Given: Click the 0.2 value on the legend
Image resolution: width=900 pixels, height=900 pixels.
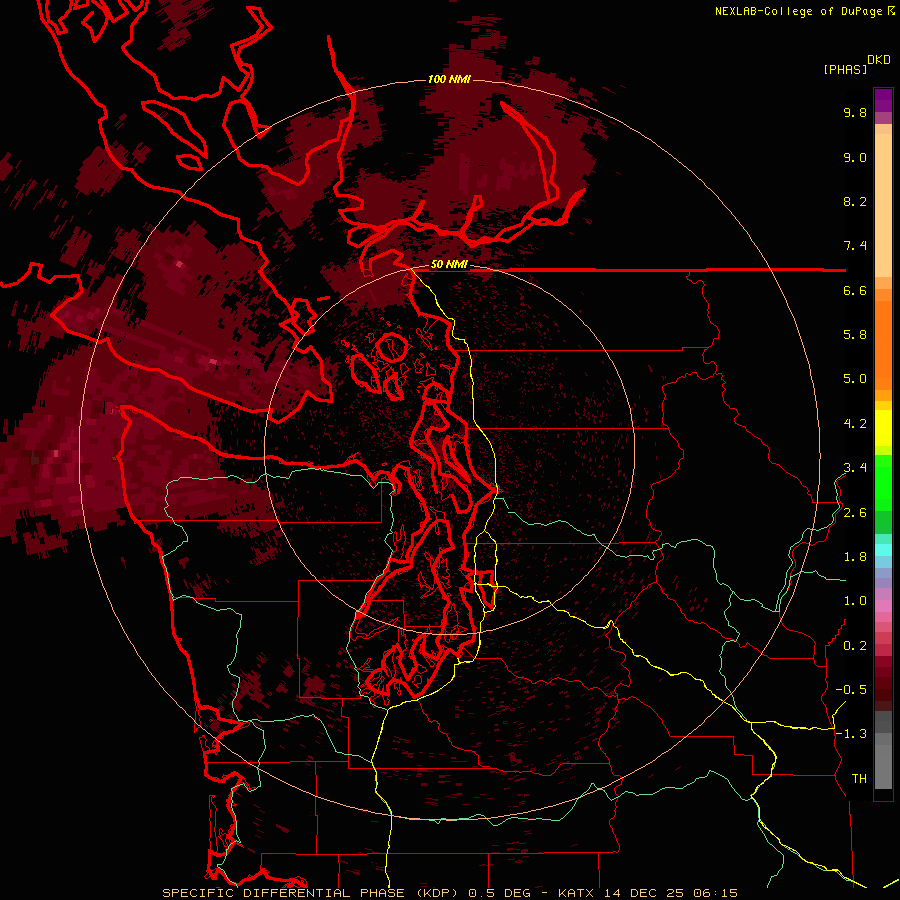Looking at the screenshot, I should 855,646.
